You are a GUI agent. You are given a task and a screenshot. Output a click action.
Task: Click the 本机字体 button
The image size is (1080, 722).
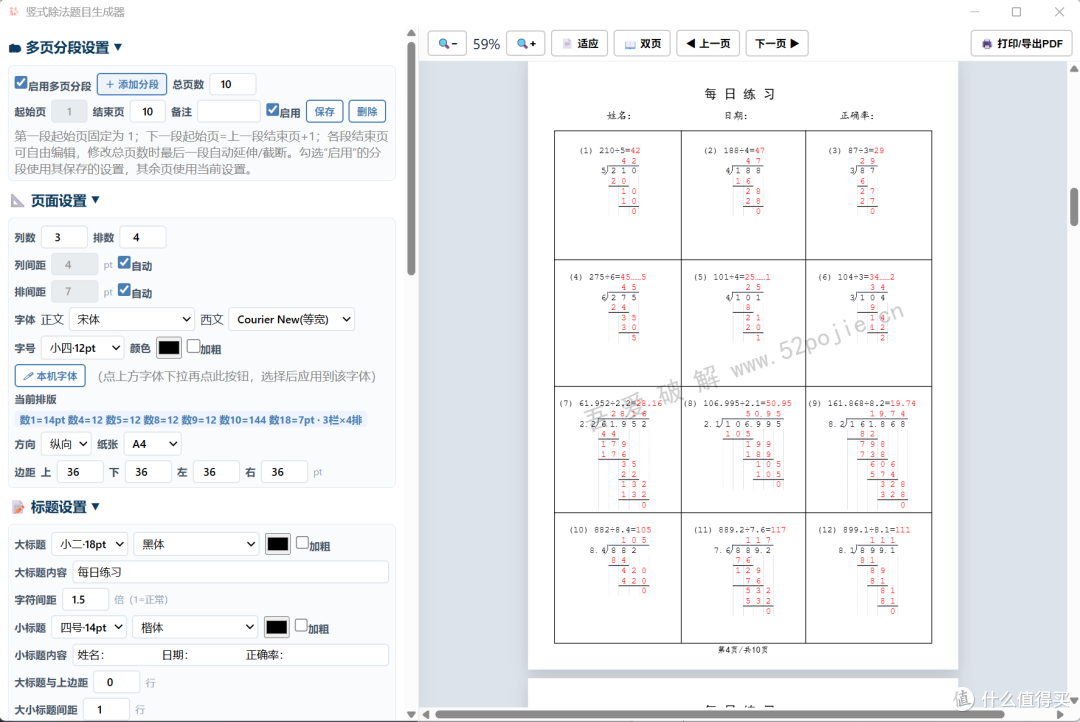[x=50, y=376]
